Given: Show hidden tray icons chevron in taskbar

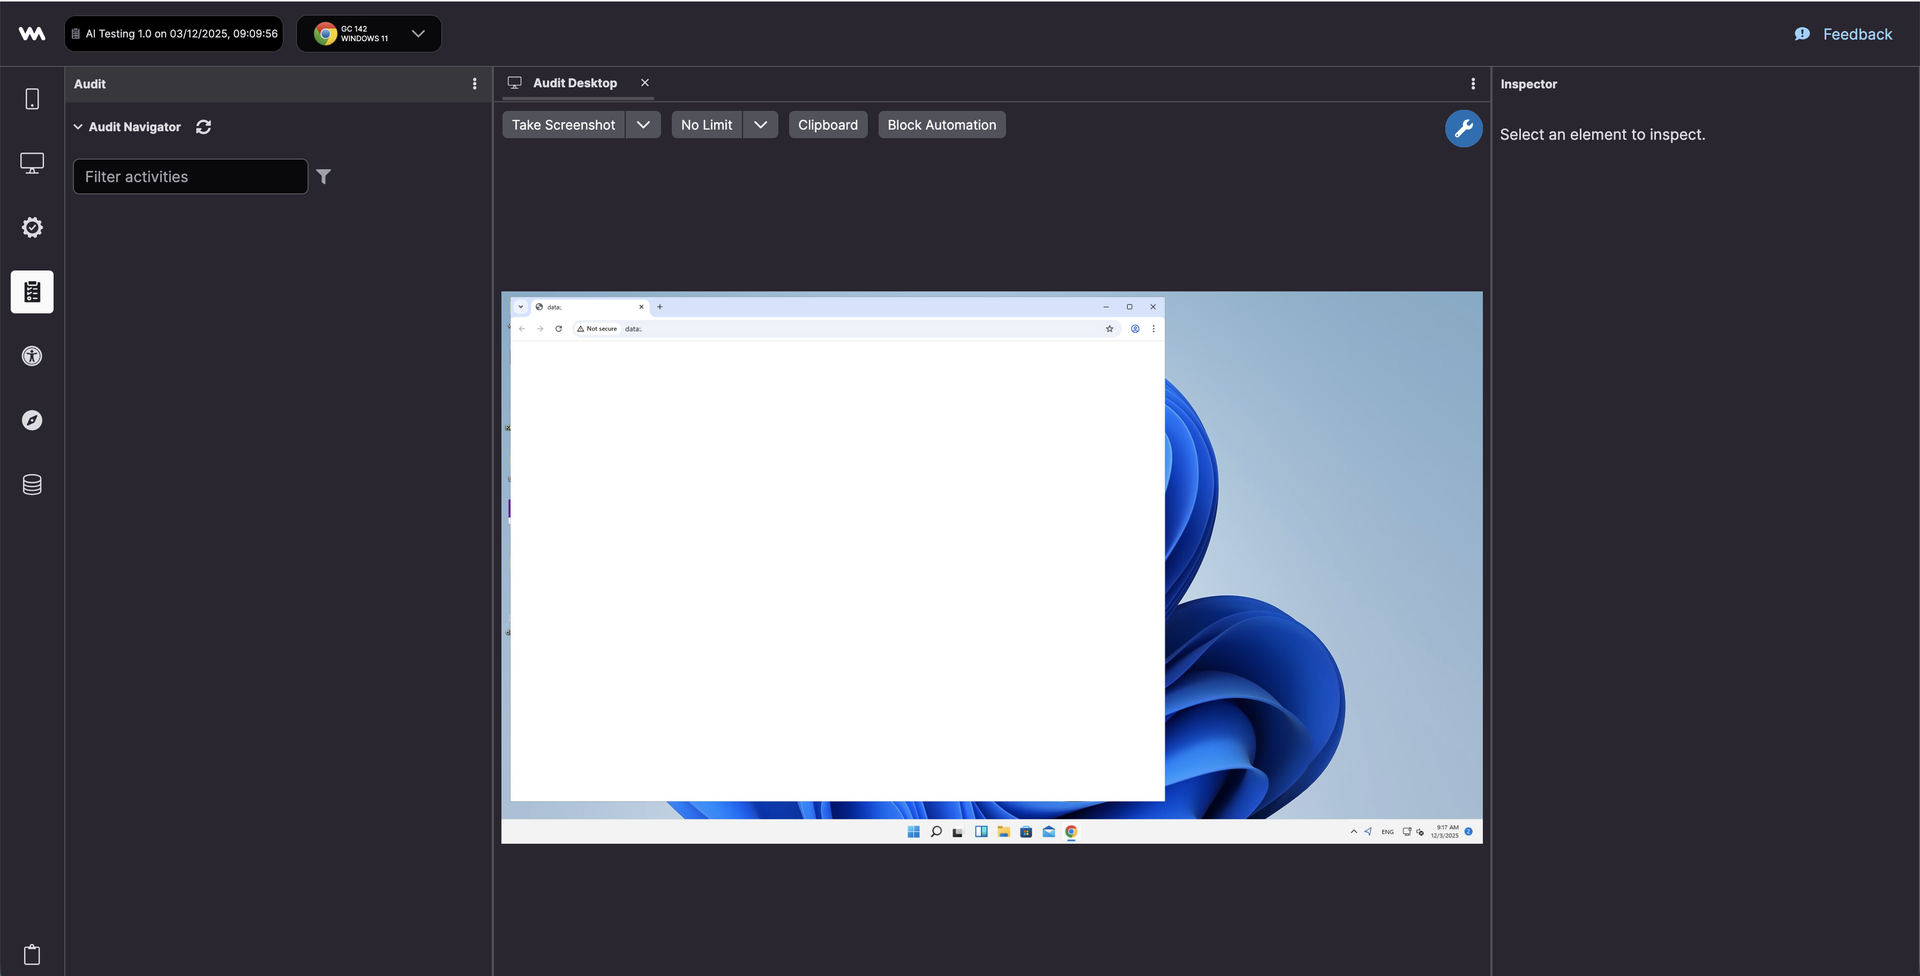Looking at the screenshot, I should 1354,832.
